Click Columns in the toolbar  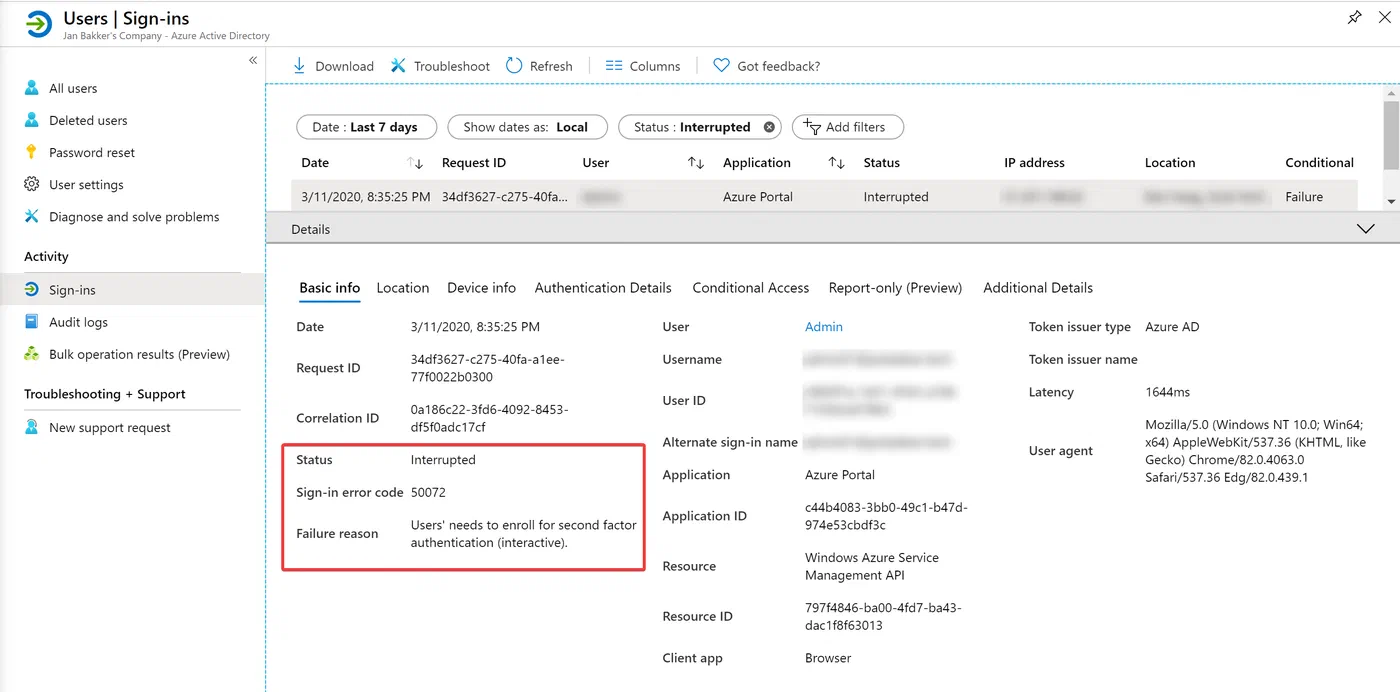pyautogui.click(x=643, y=66)
